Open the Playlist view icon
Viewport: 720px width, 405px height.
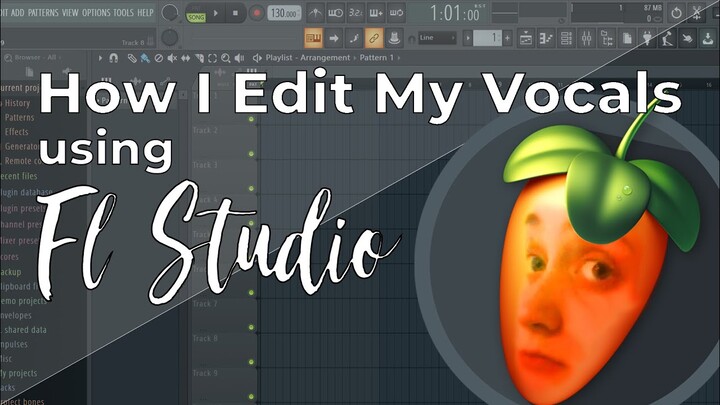(x=526, y=39)
